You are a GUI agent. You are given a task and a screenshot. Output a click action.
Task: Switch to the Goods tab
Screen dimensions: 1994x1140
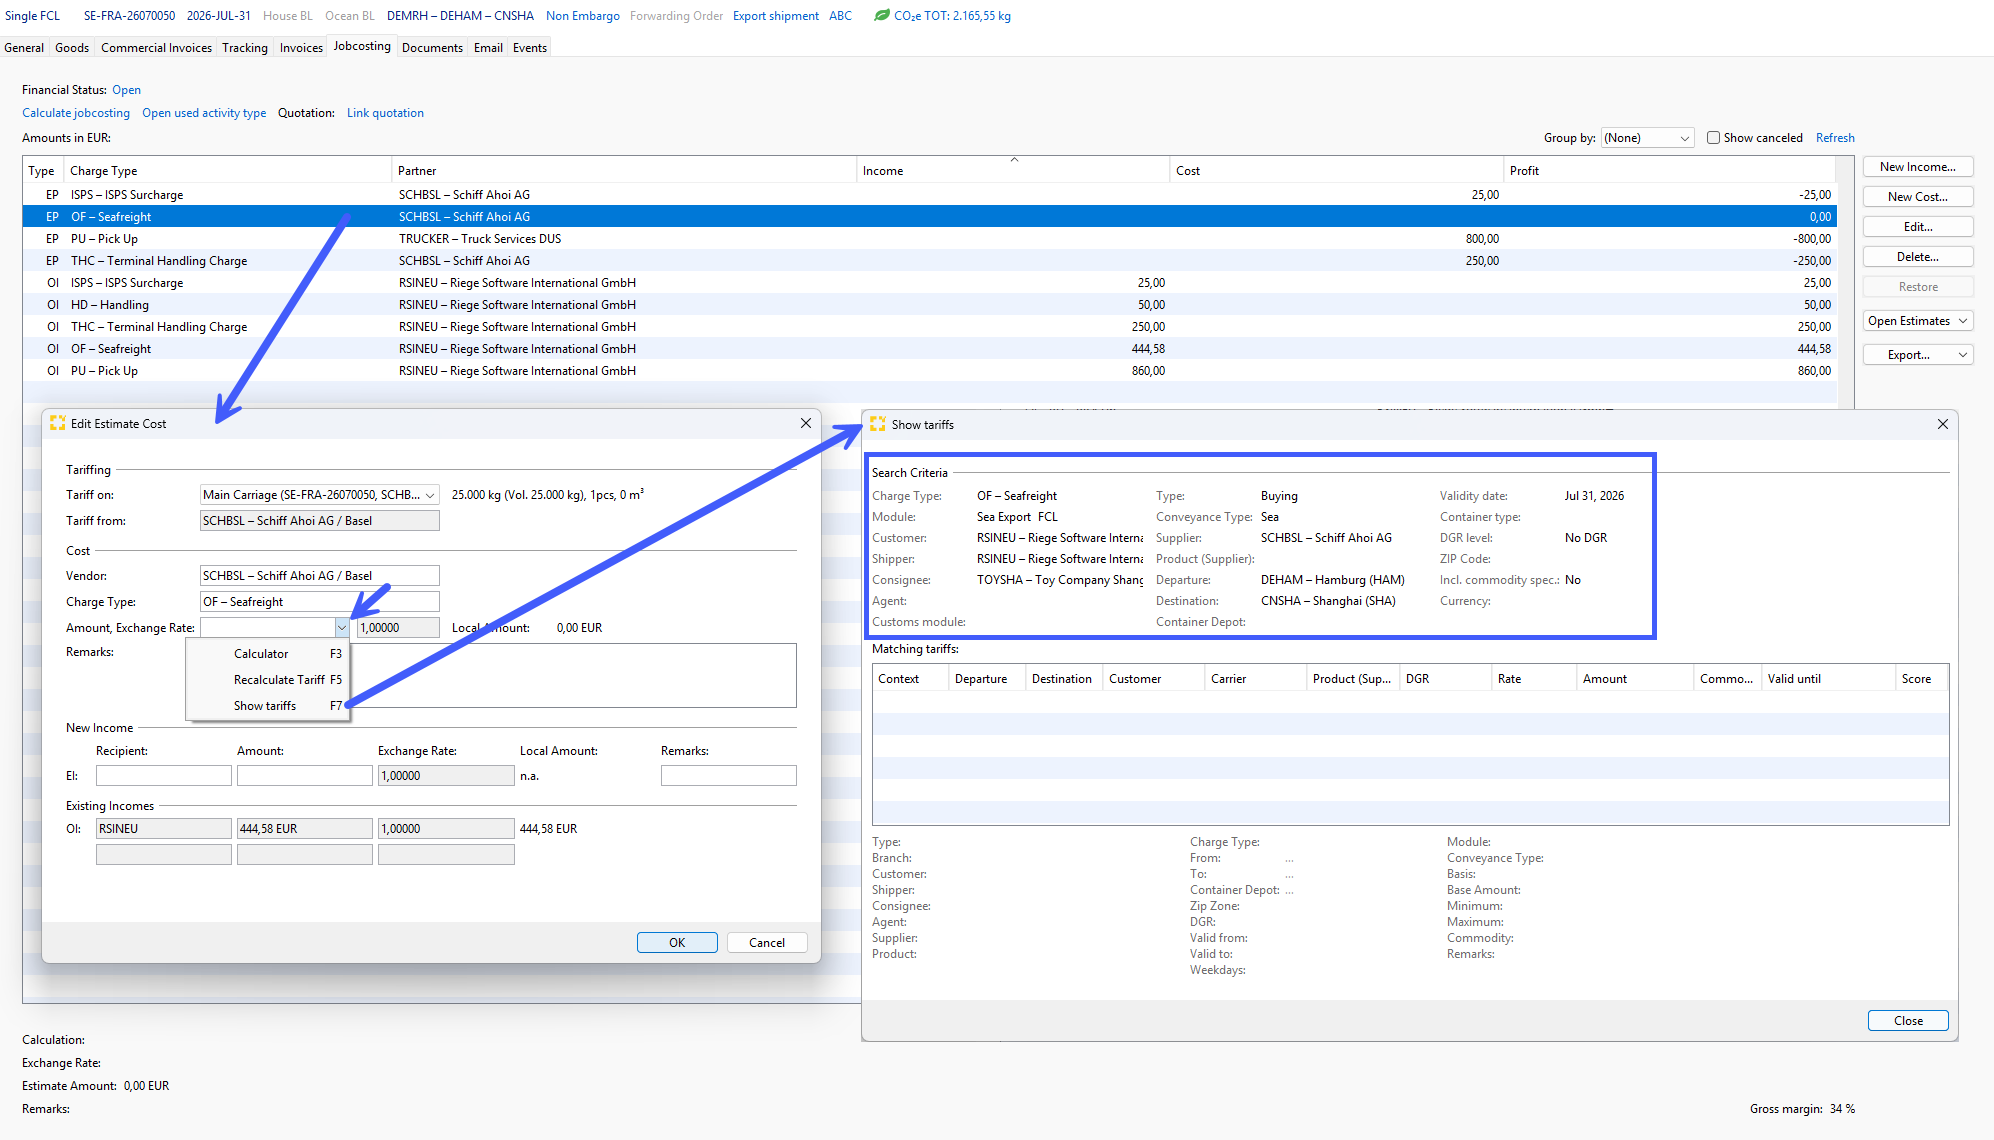72,47
